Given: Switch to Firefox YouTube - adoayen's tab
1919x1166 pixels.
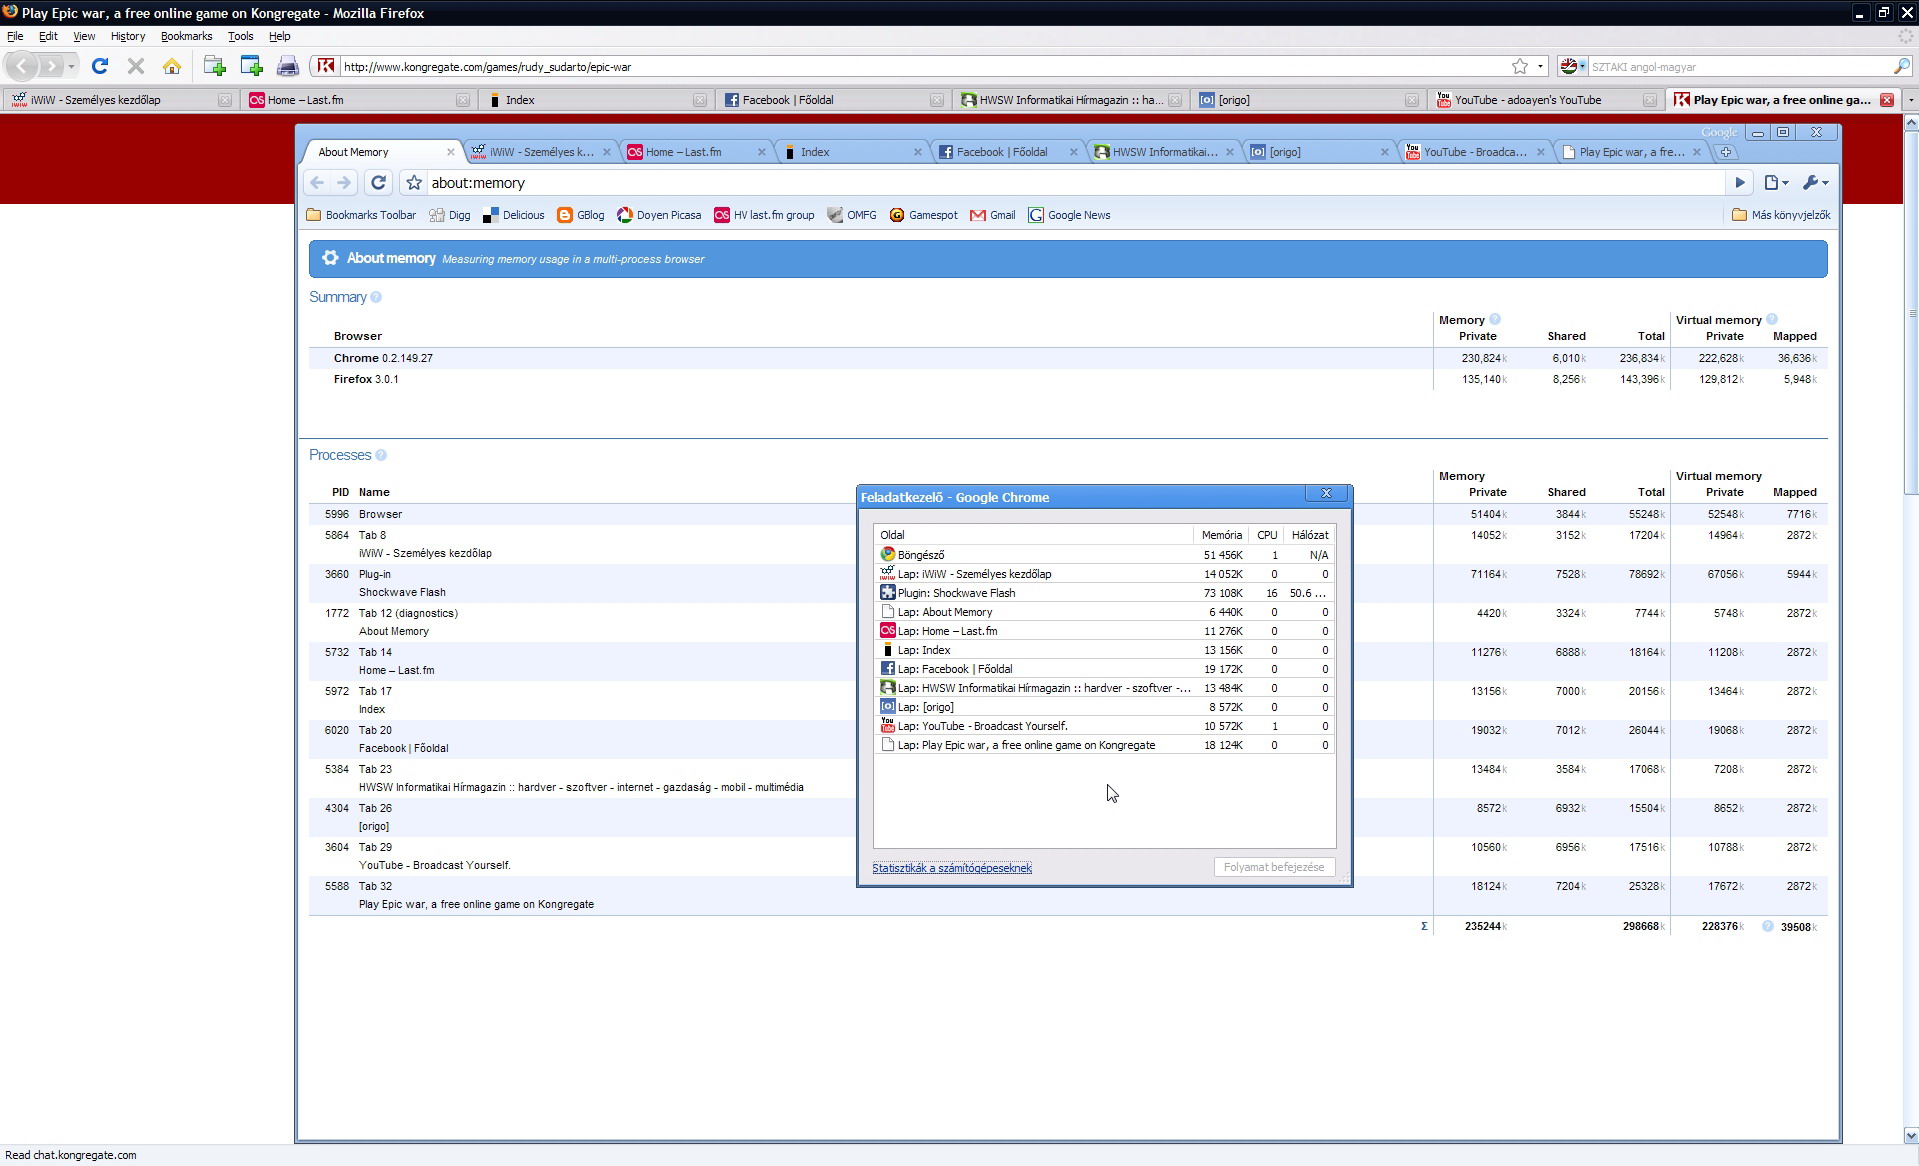Looking at the screenshot, I should [1545, 100].
